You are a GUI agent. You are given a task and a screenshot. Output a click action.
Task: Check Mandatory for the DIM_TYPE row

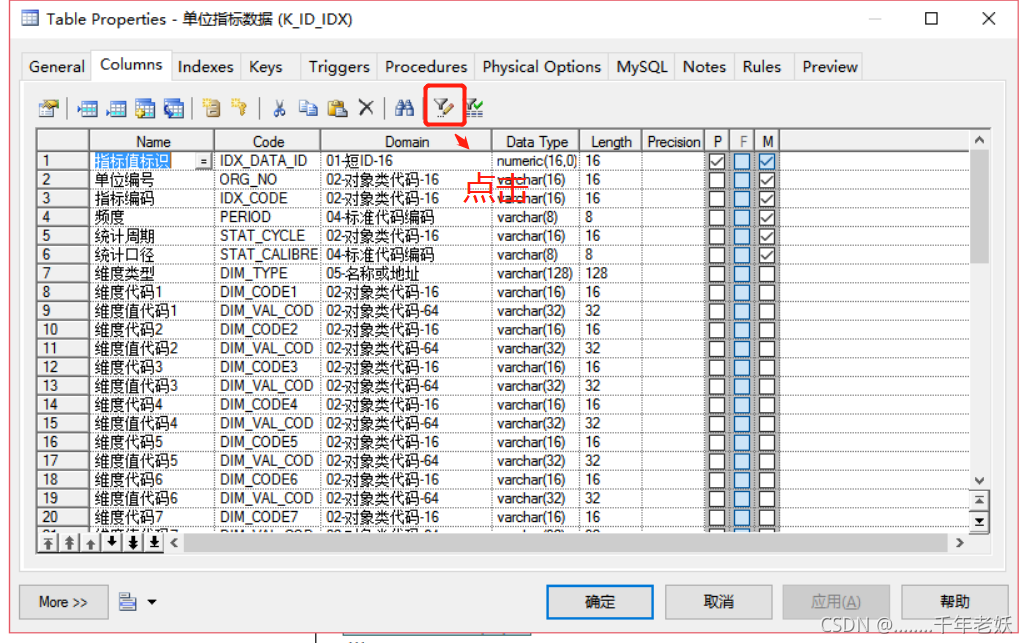pos(767,273)
